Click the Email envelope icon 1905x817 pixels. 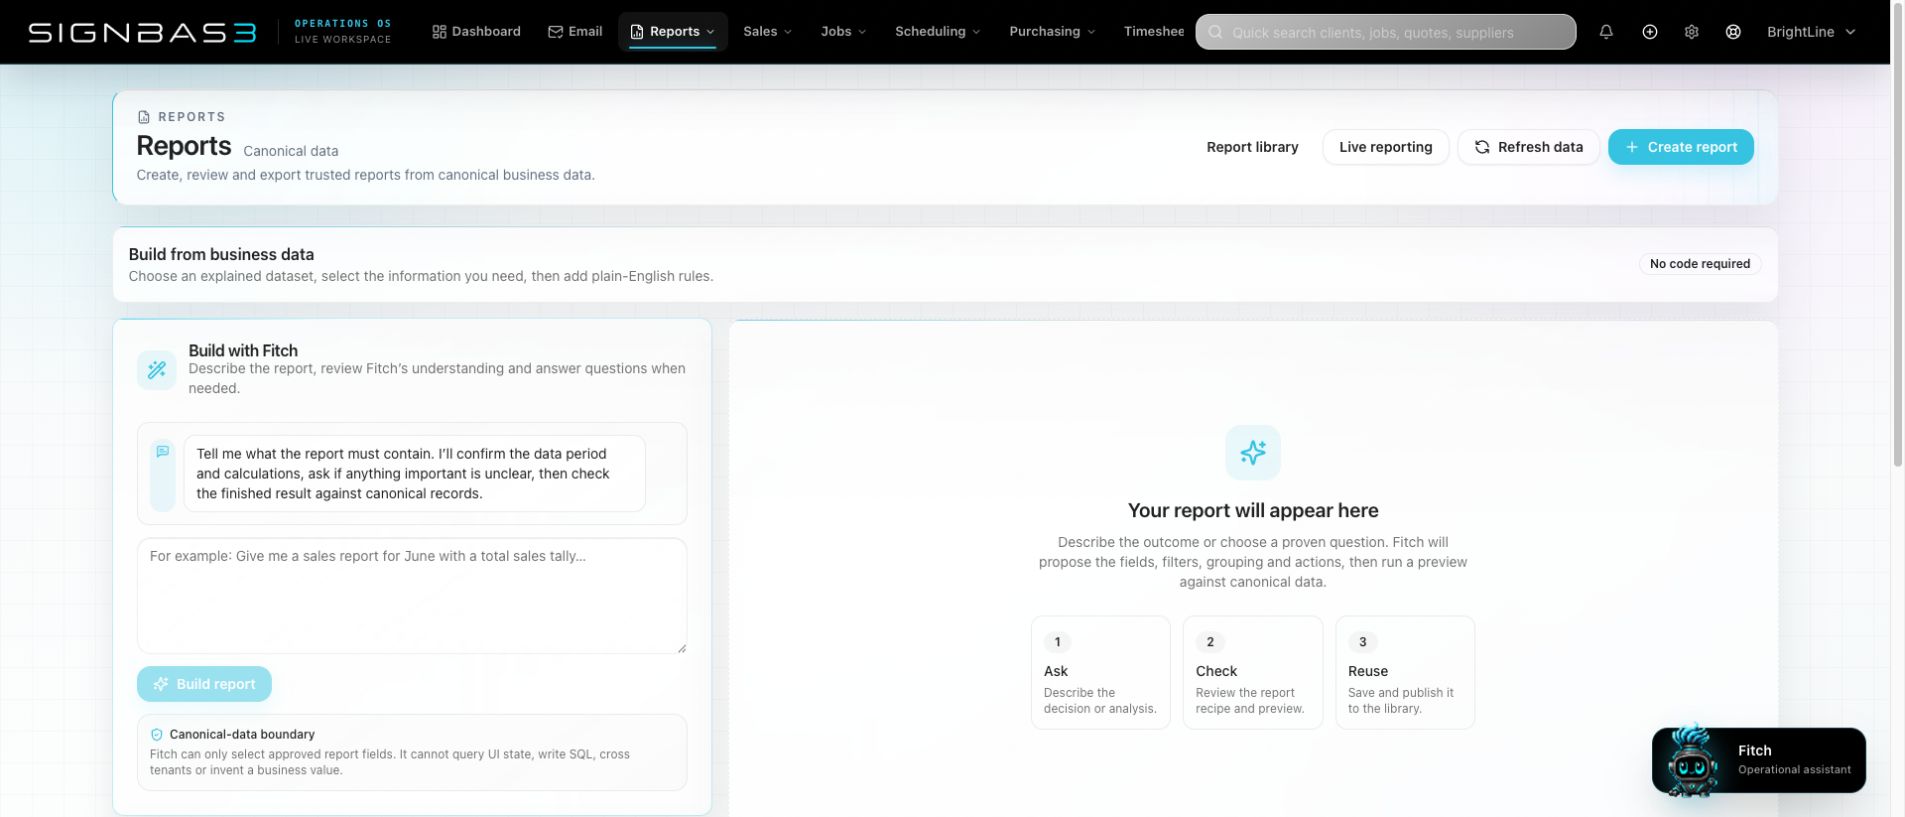[x=555, y=32]
